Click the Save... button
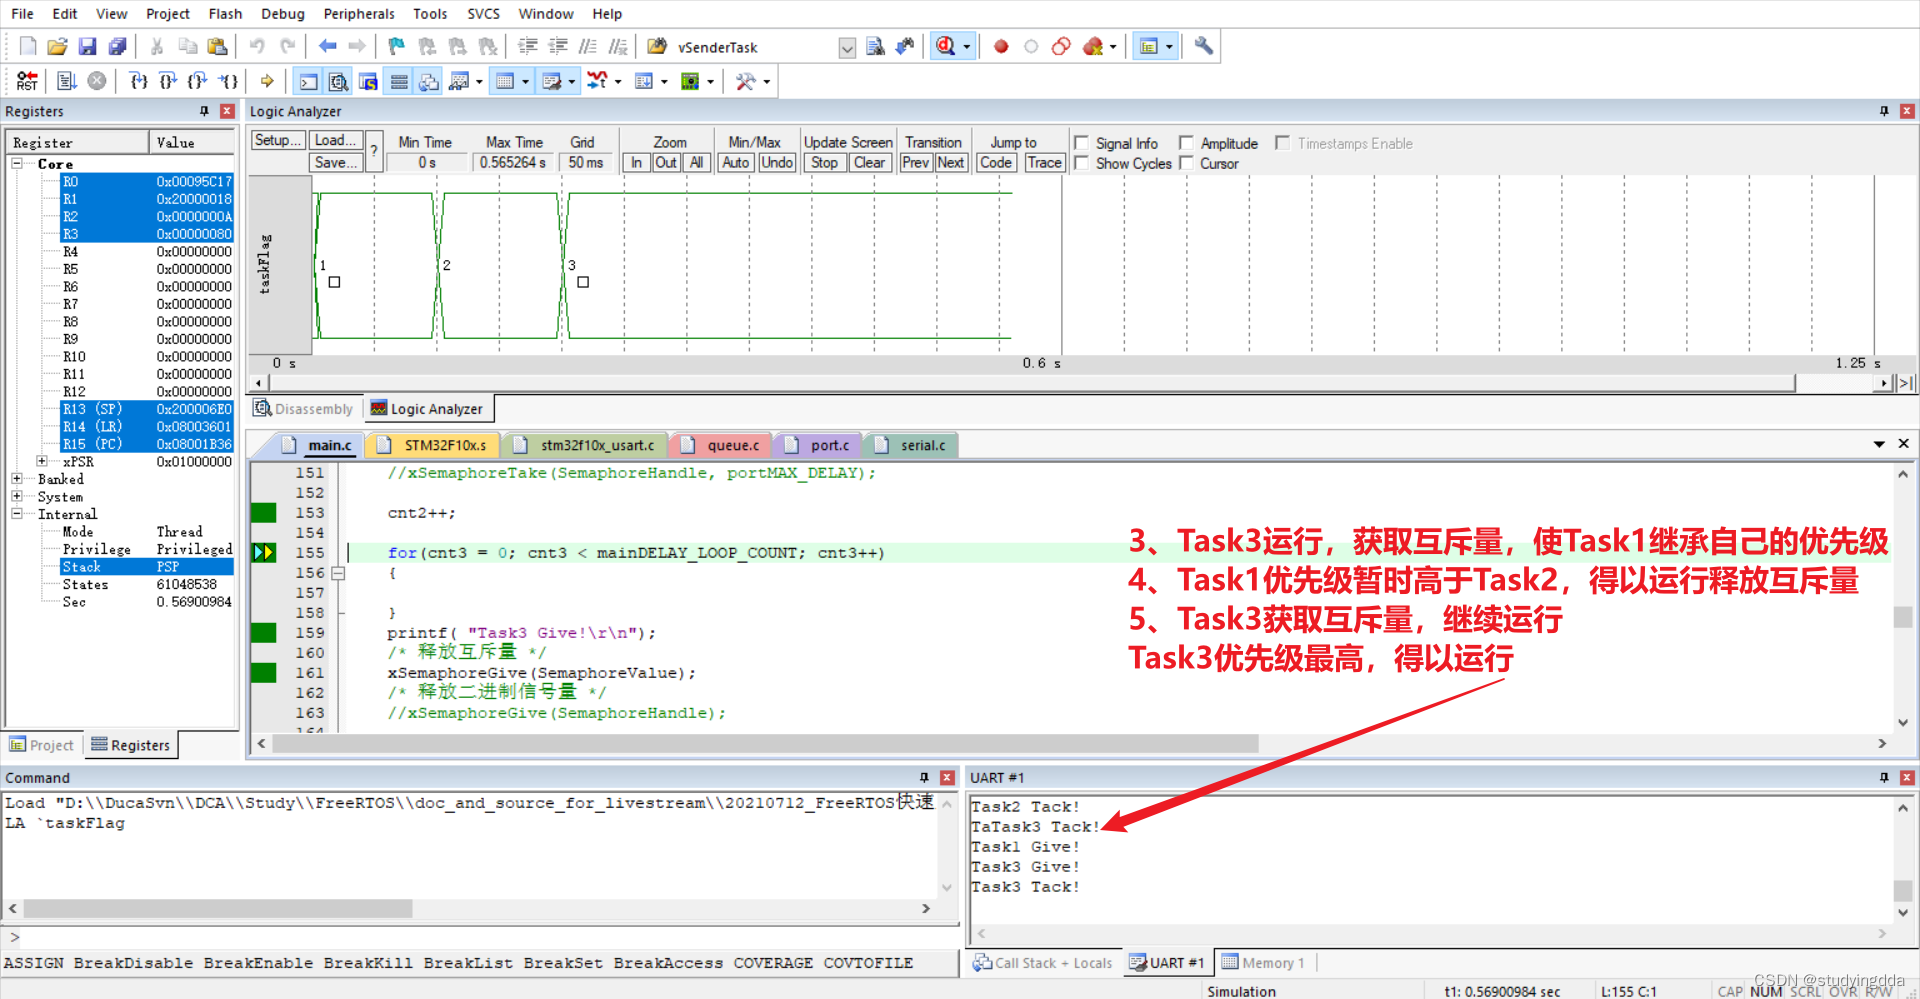The height and width of the screenshot is (999, 1920). (x=335, y=162)
